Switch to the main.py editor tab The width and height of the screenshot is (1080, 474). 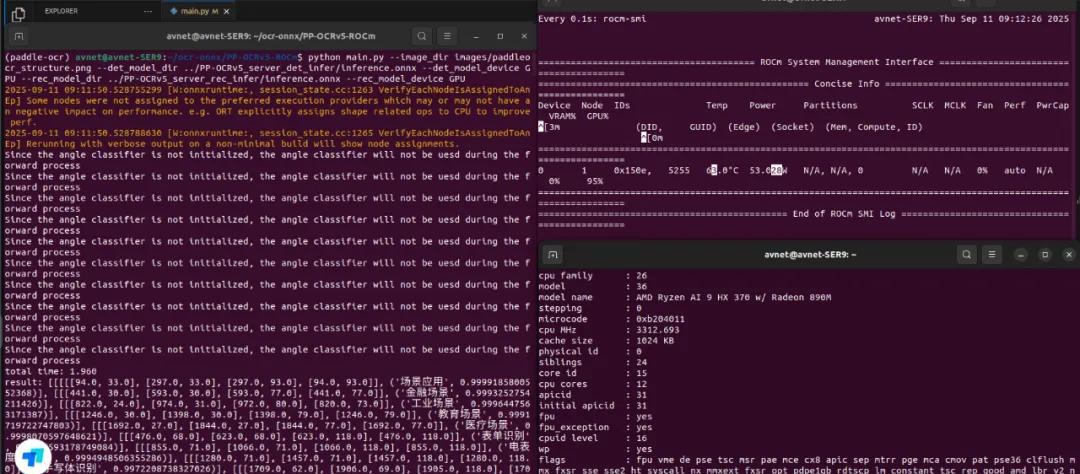tap(199, 12)
